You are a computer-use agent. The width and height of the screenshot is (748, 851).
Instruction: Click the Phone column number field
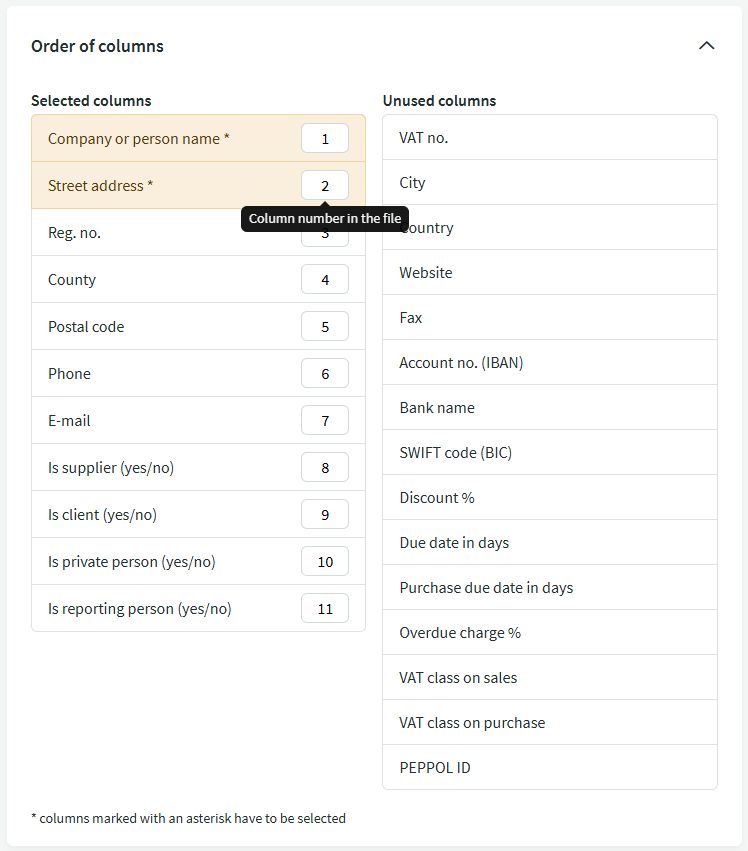click(325, 374)
